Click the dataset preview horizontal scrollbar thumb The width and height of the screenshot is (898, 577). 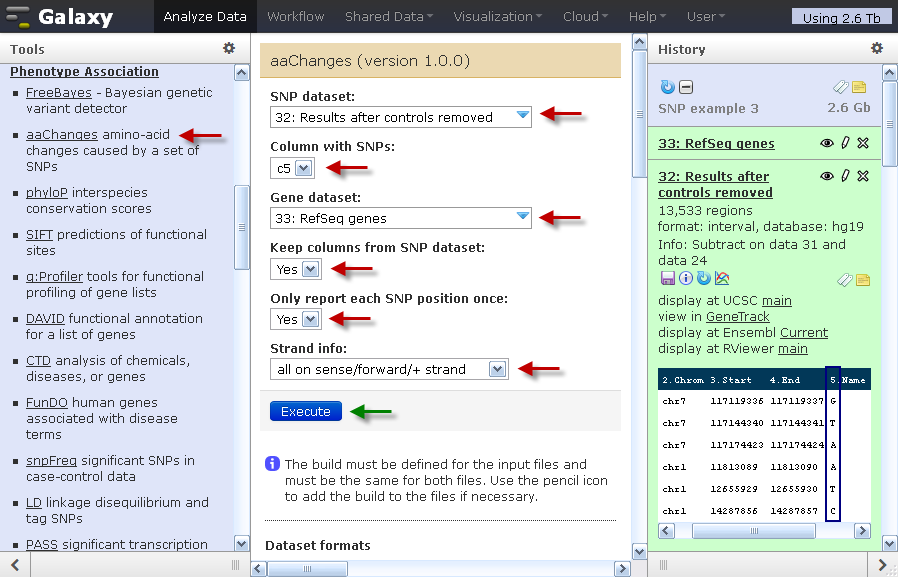click(754, 531)
